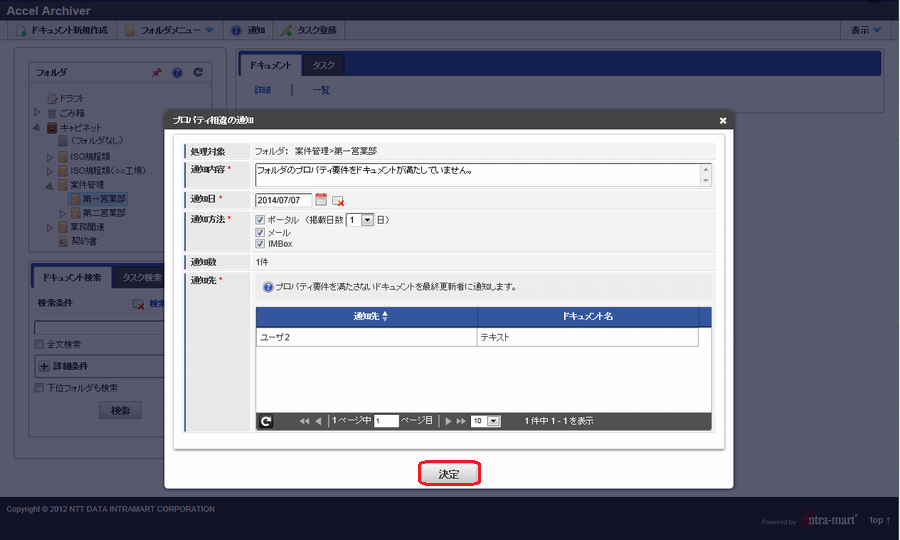Click the blue help icon beside notification message

[267, 286]
